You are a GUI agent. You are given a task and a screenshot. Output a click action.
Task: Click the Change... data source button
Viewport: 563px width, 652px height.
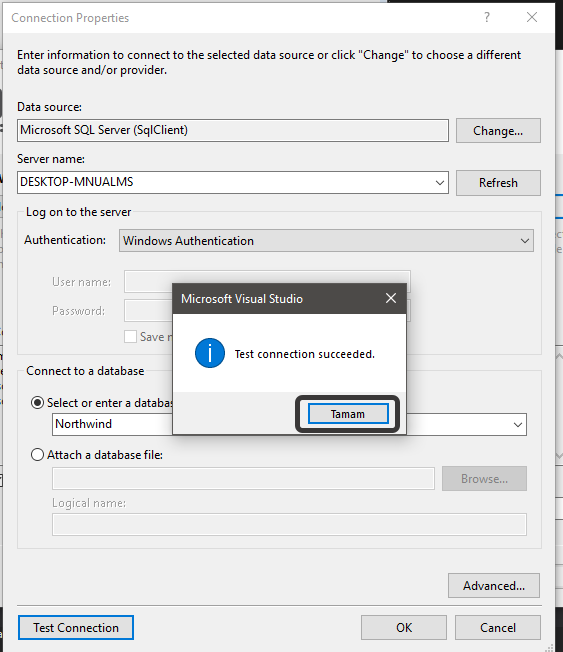point(498,131)
